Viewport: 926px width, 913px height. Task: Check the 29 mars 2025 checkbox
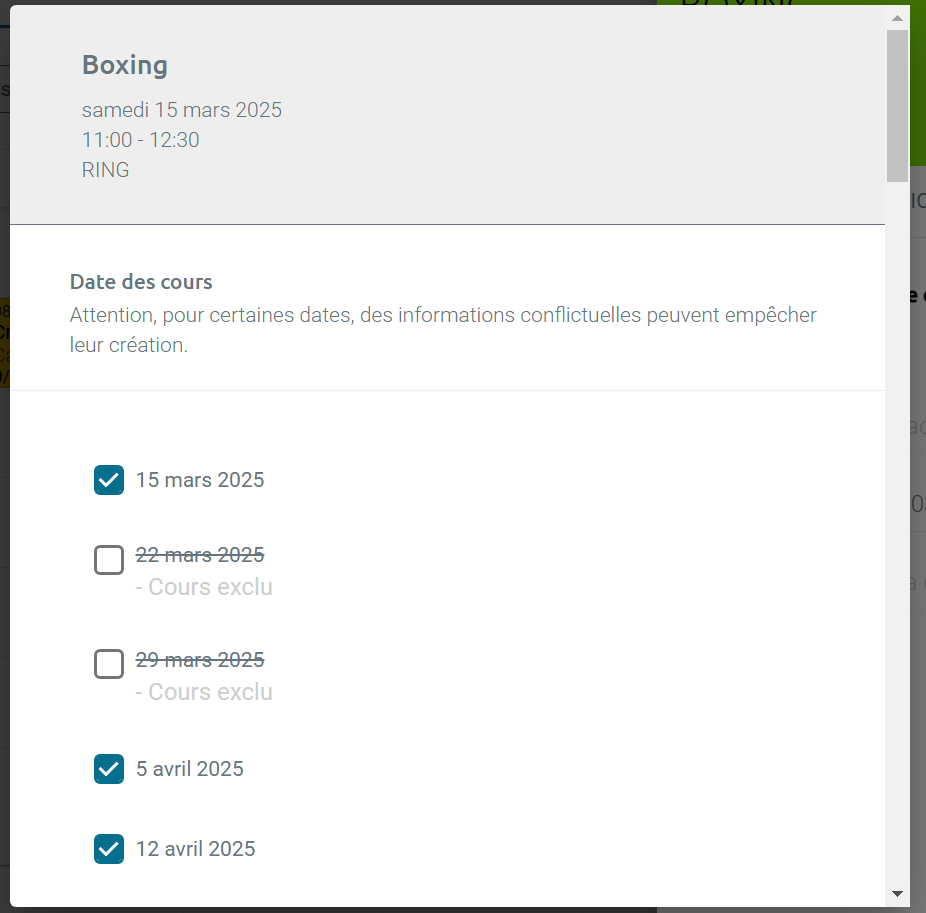(109, 664)
